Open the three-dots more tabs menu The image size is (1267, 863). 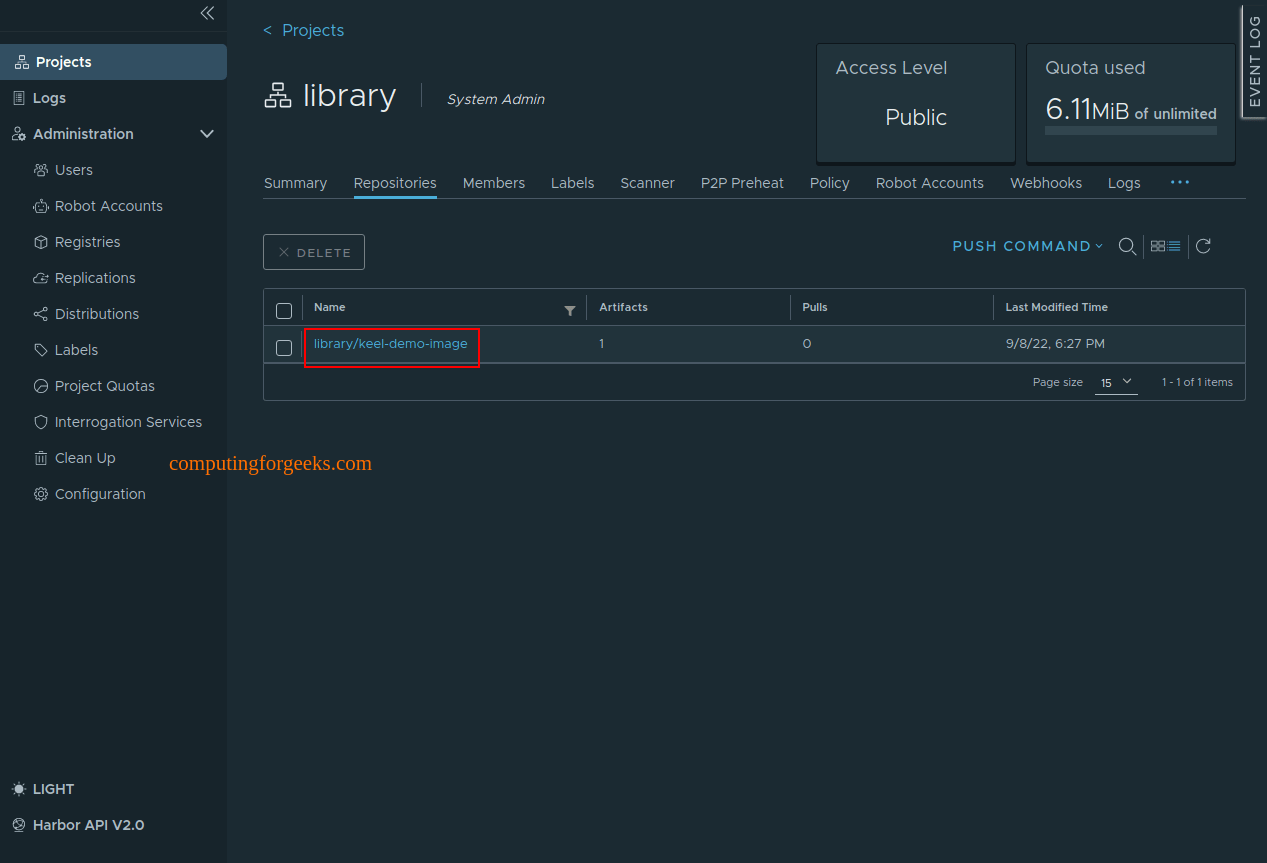1180,182
